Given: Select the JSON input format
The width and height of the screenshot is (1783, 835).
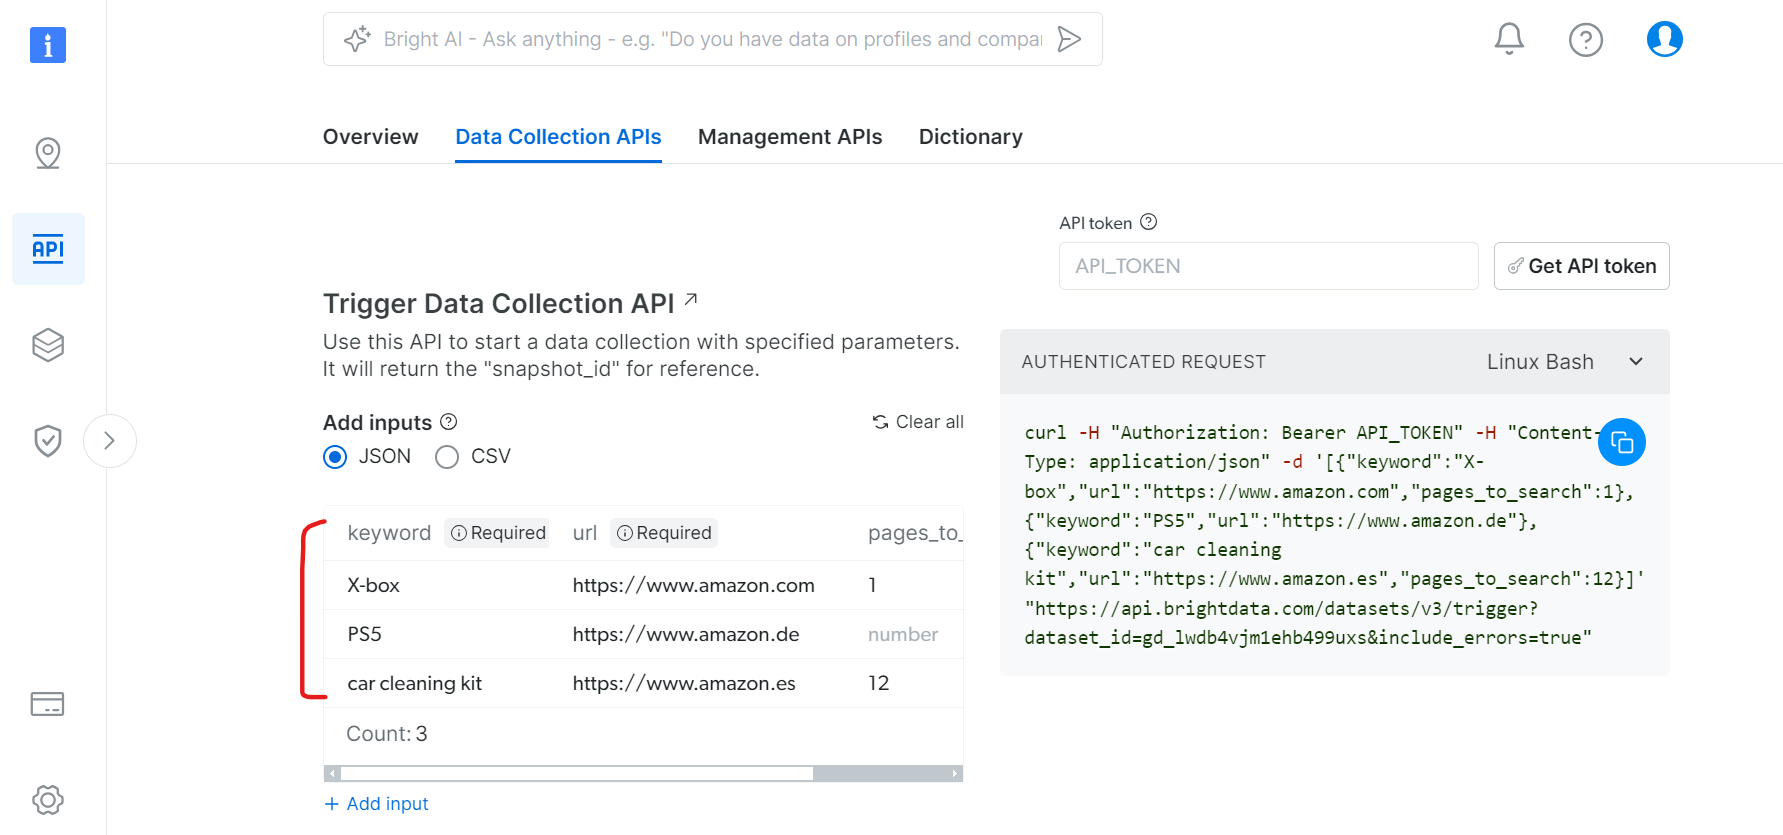Looking at the screenshot, I should (336, 457).
